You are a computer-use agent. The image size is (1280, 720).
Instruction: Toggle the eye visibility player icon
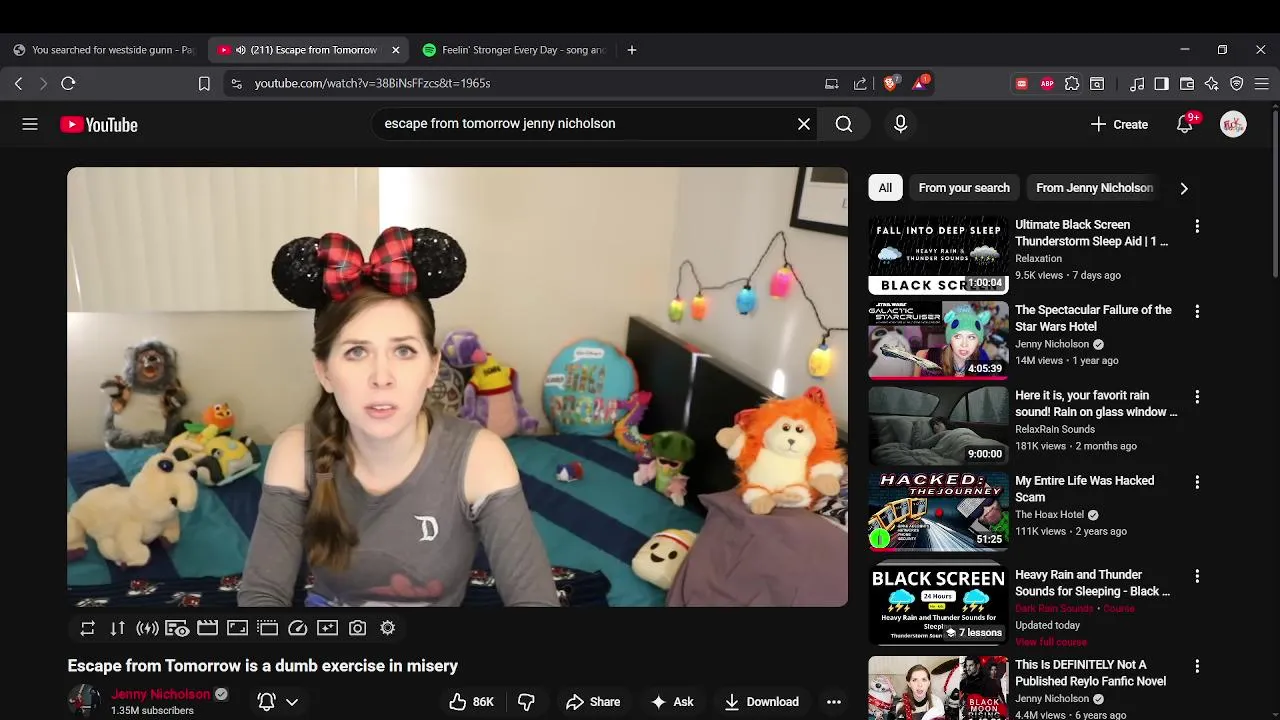click(x=178, y=628)
